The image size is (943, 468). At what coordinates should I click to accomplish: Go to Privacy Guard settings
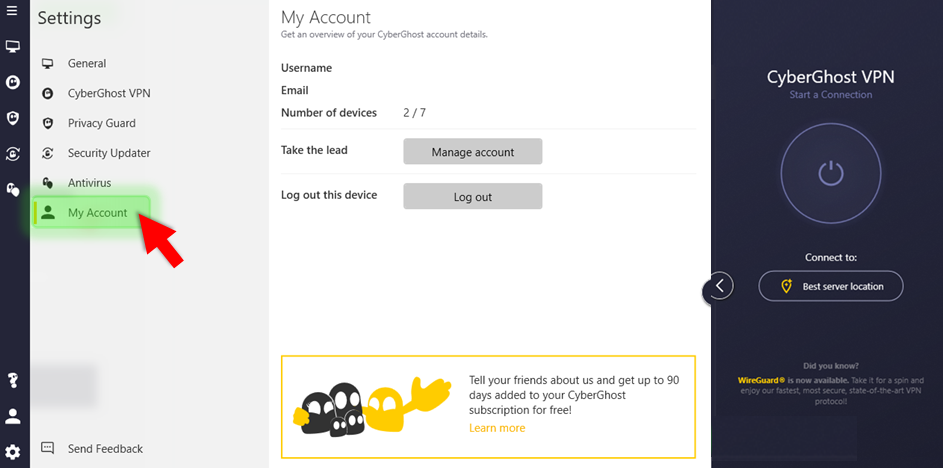101,124
